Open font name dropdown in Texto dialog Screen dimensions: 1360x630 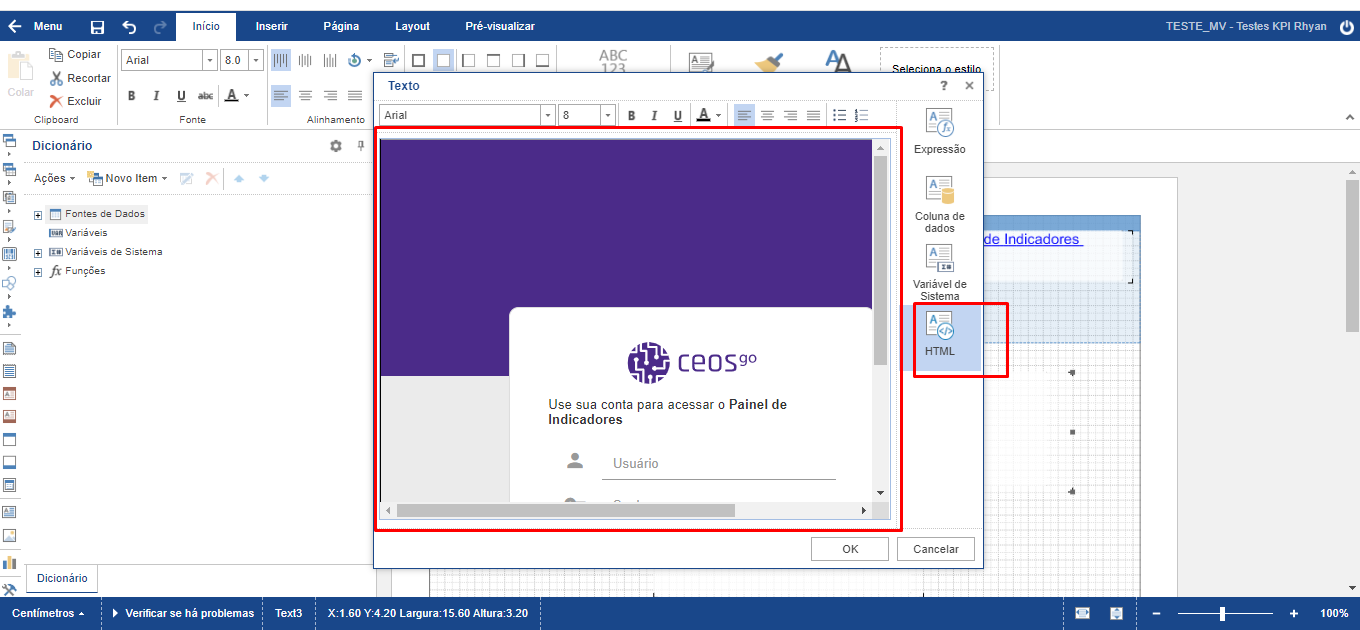click(x=548, y=115)
